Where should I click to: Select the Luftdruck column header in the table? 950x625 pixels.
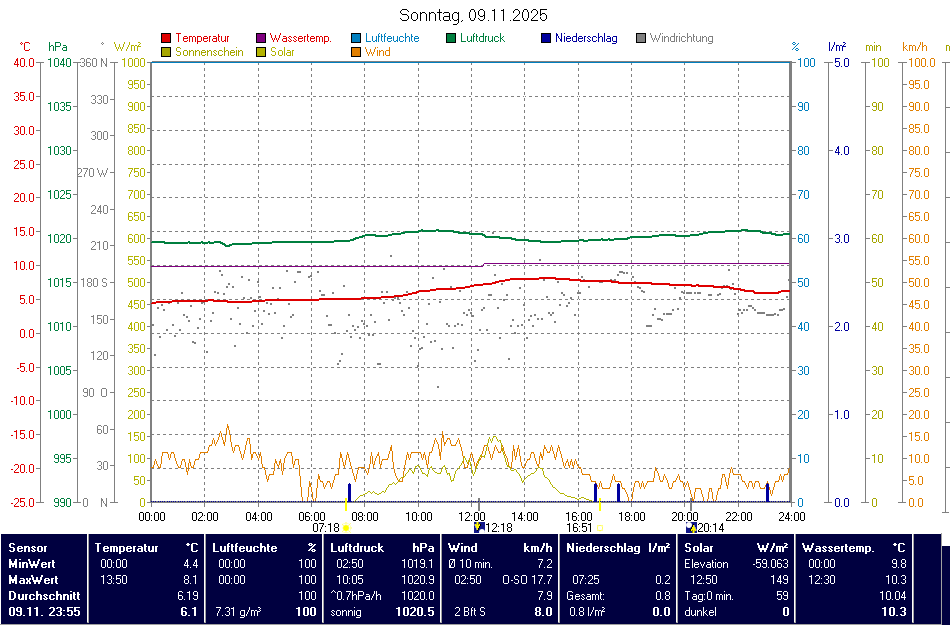pyautogui.click(x=356, y=548)
